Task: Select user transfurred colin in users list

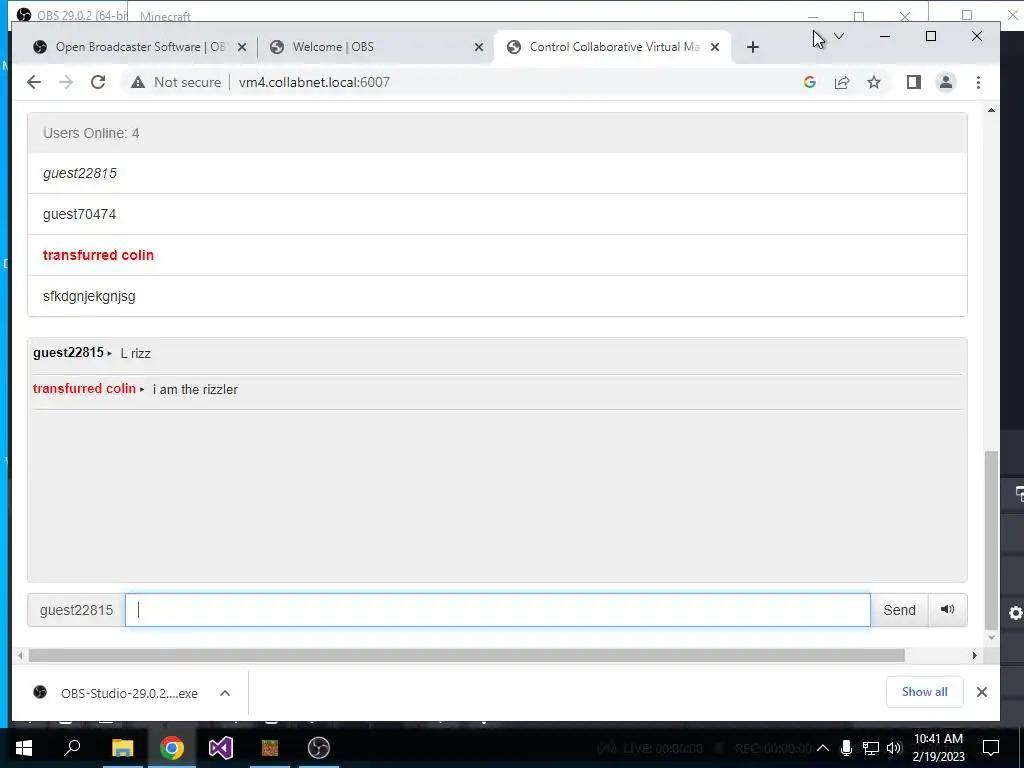Action: click(x=497, y=255)
